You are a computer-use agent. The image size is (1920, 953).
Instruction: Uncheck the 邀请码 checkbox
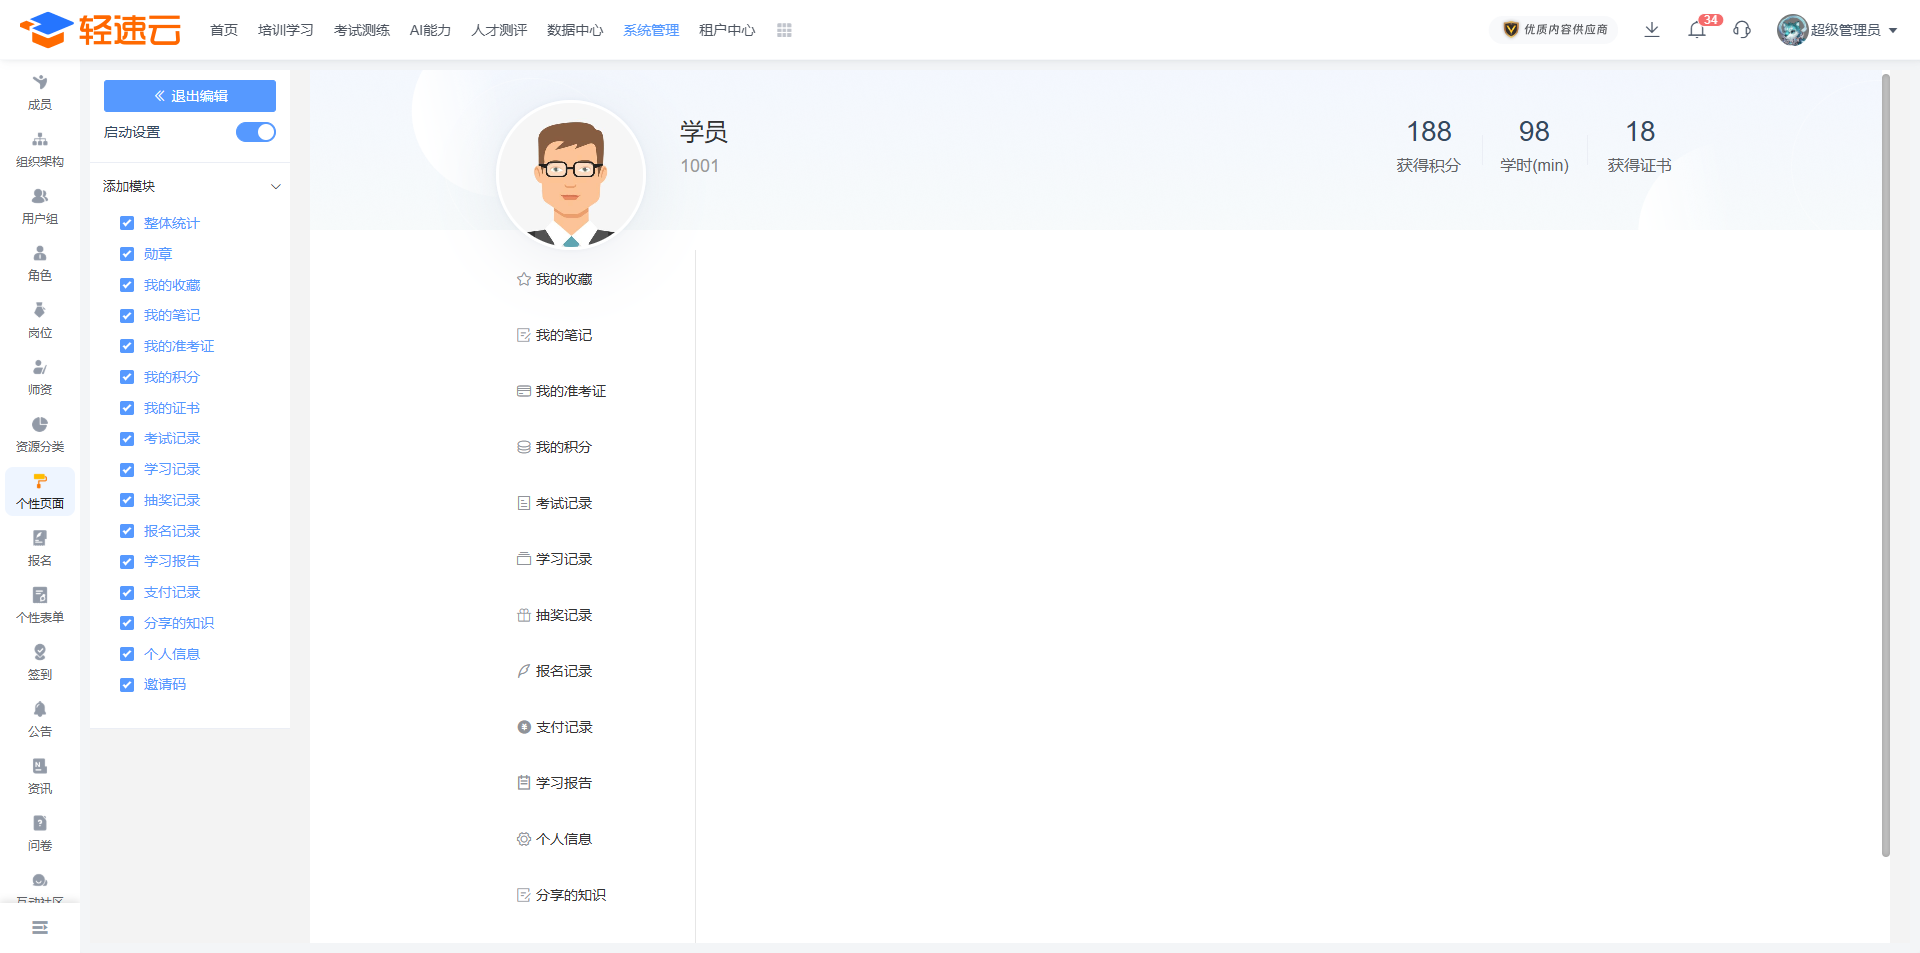[x=127, y=685]
